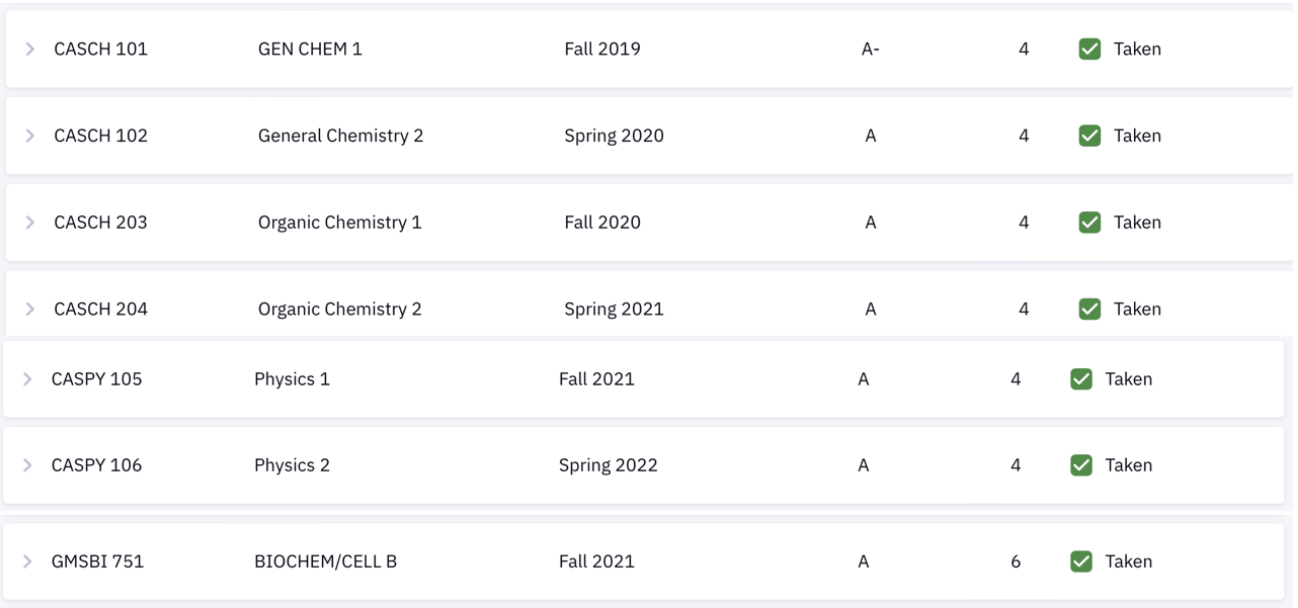Expand the CASCH 101 course row
Viewport: 1298px width, 608px height.
[30, 49]
